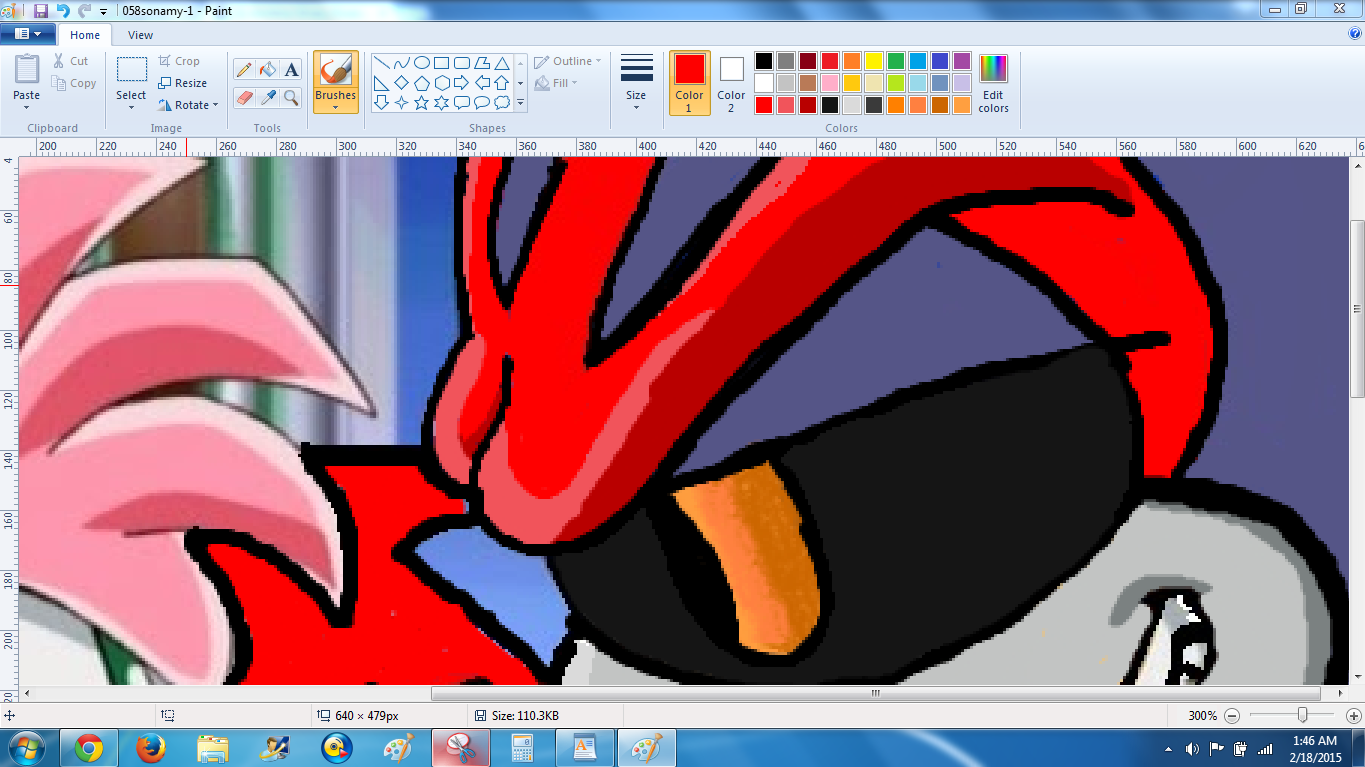The image size is (1365, 767).
Task: Select the Pencil tool
Action: tap(243, 69)
